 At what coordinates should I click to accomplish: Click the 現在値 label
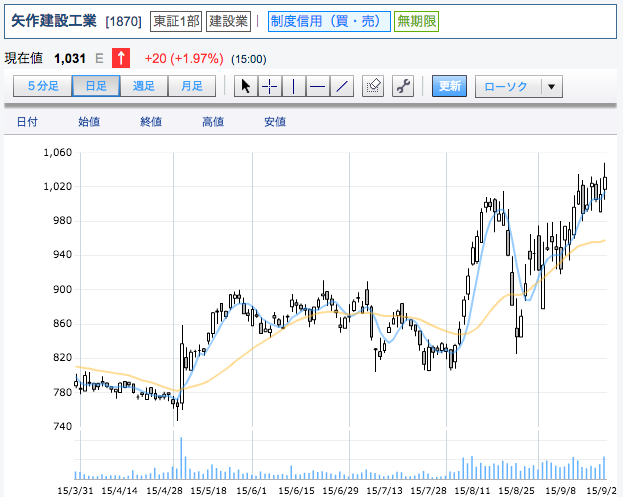click(23, 58)
